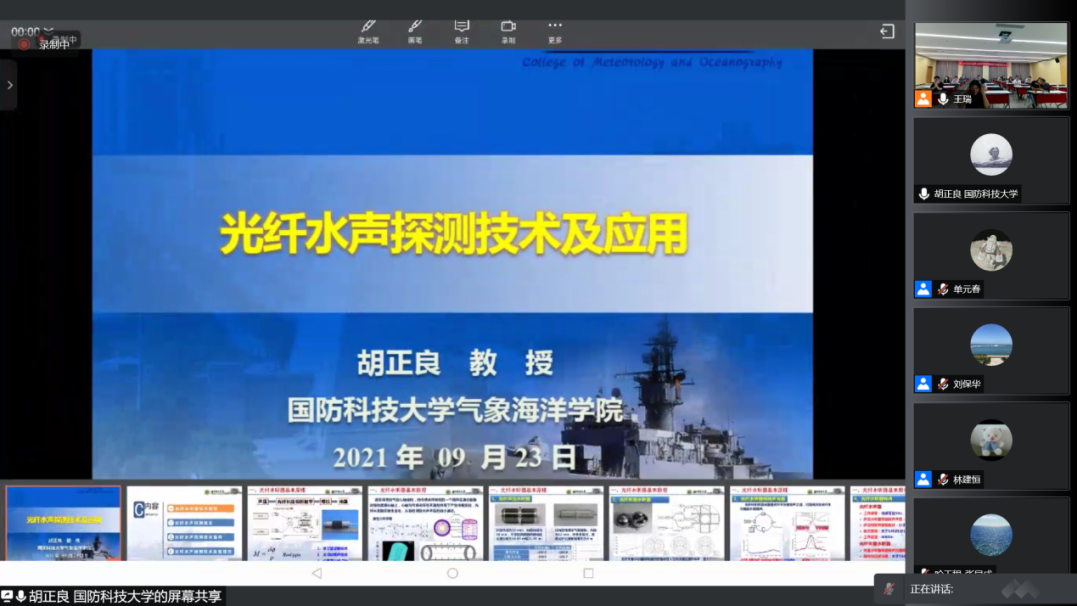
Task: Select the second slide thumbnail (contents page)
Action: pyautogui.click(x=185, y=522)
